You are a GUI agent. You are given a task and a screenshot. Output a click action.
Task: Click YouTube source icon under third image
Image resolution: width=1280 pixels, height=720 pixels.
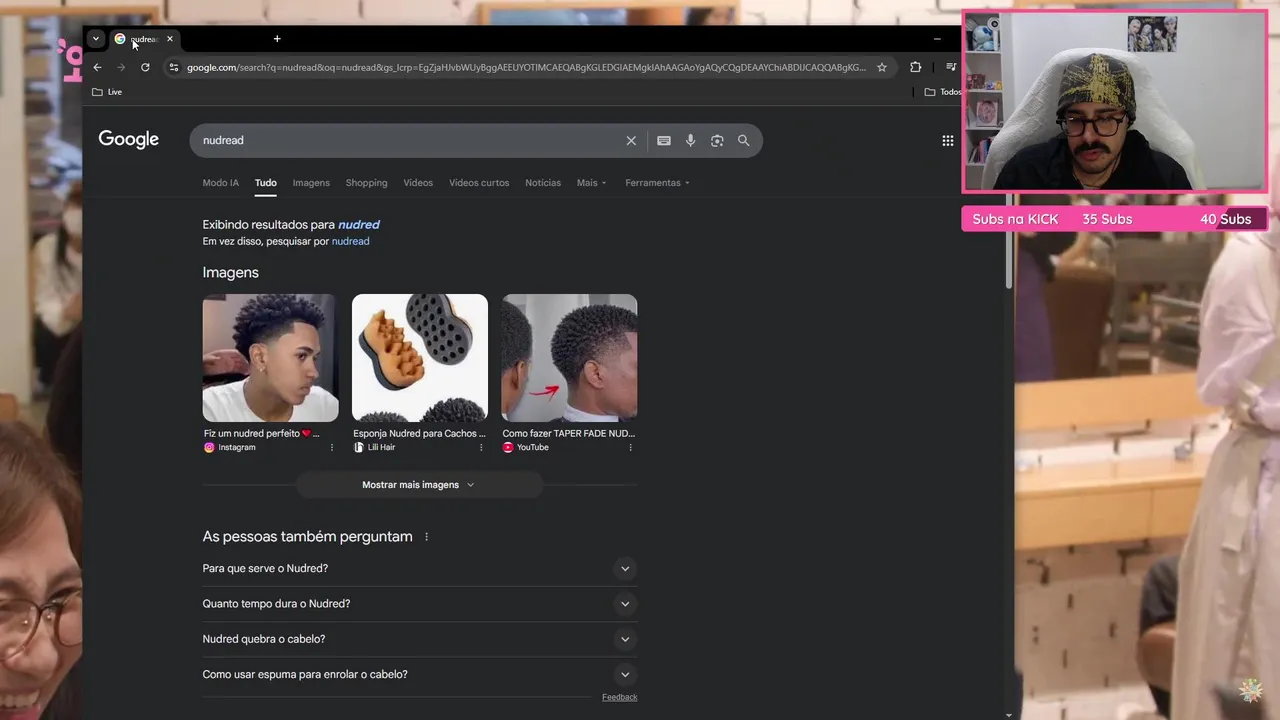pos(508,448)
